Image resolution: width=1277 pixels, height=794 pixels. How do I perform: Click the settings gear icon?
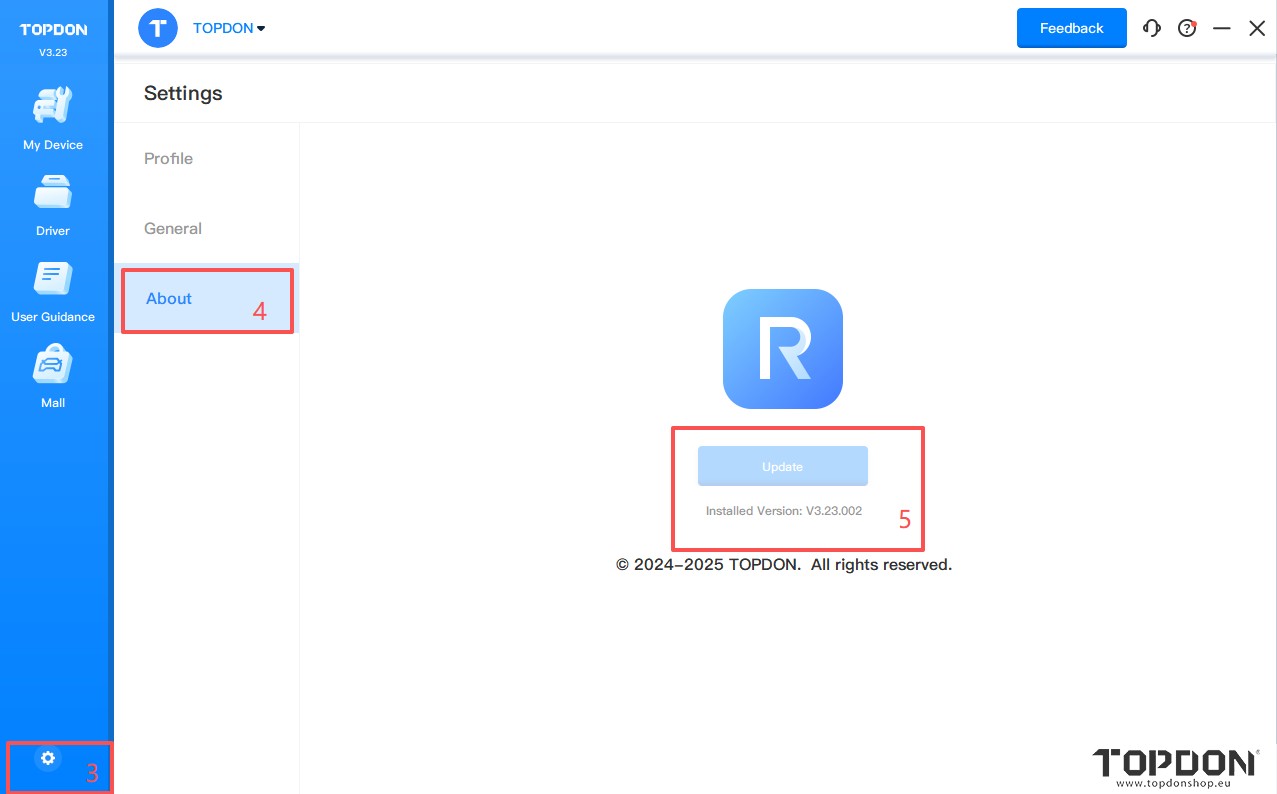pyautogui.click(x=47, y=758)
